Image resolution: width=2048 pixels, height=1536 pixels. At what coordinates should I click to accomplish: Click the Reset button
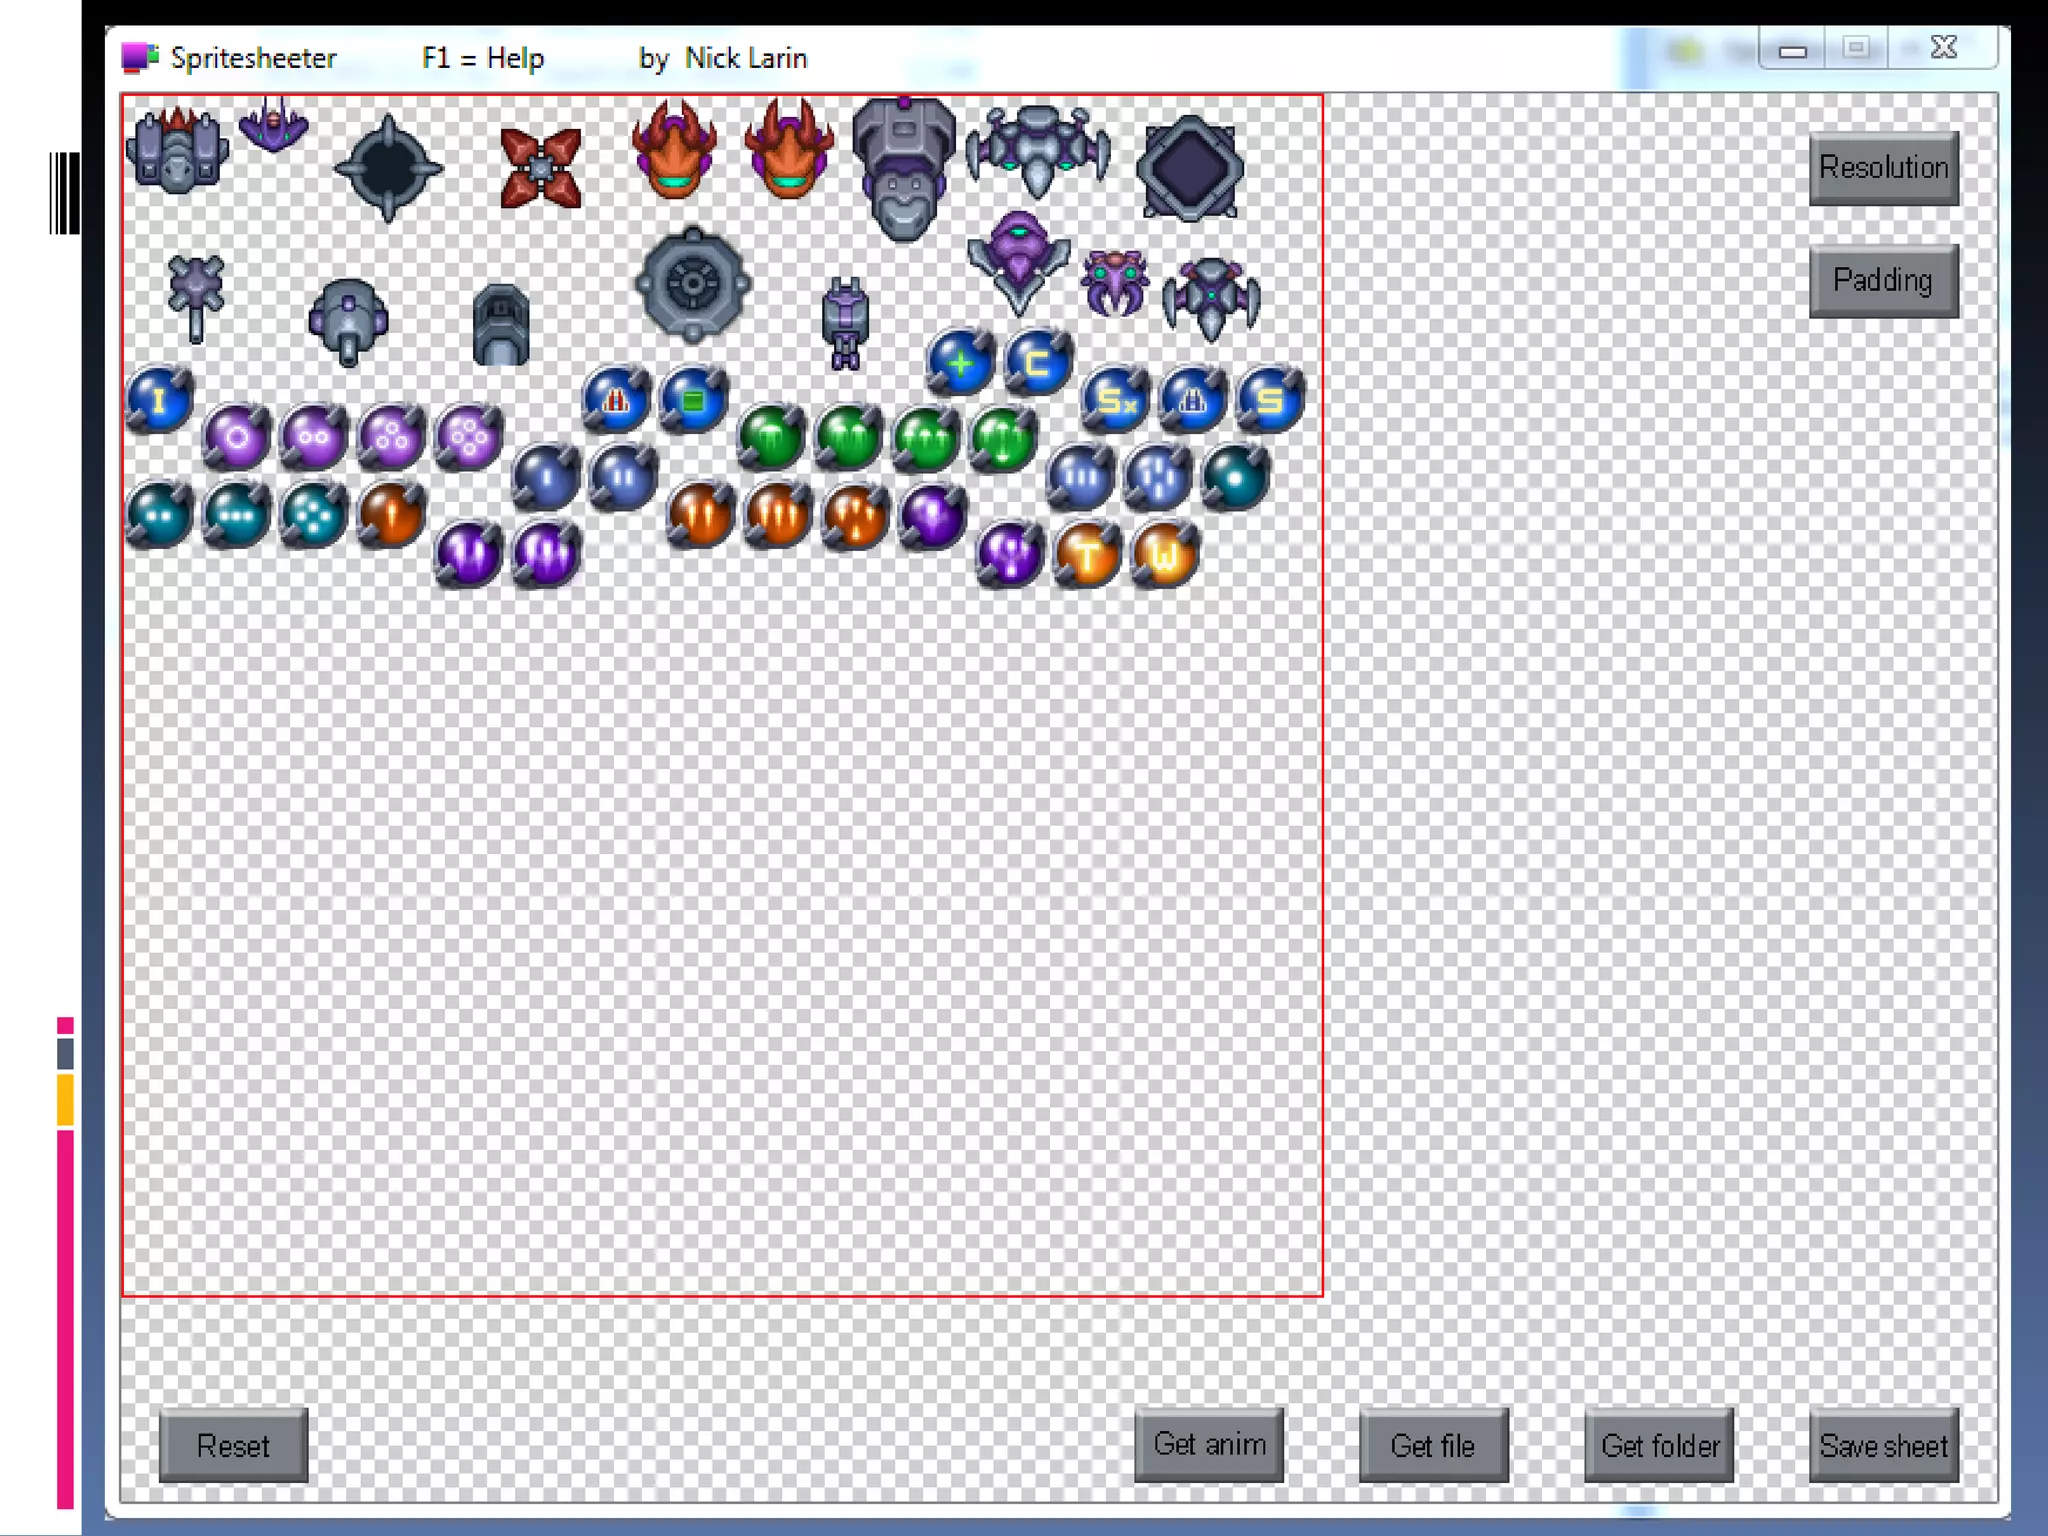pos(233,1445)
